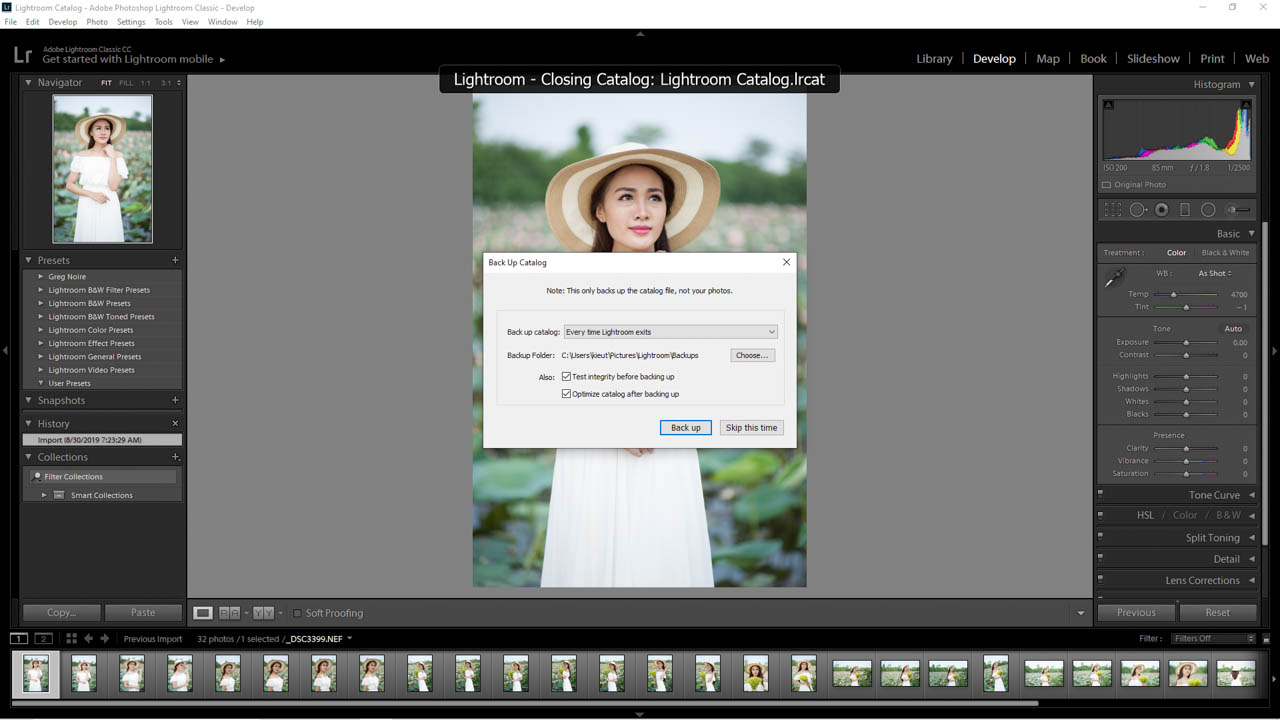This screenshot has width=1280, height=720.
Task: Open the Red Eye Correction tool
Action: click(x=1161, y=209)
